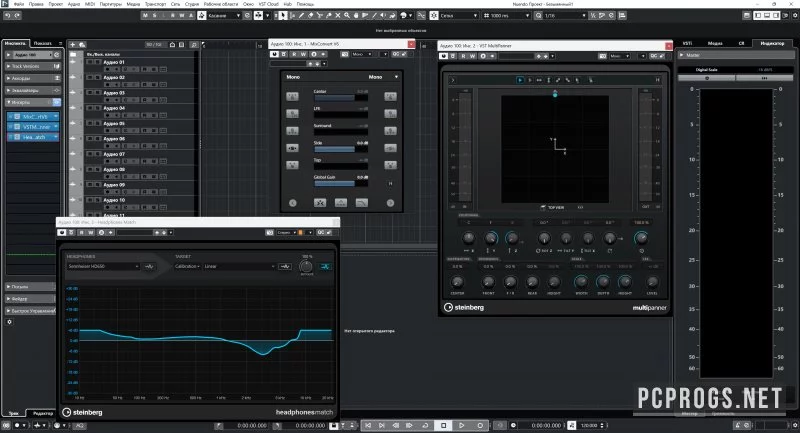Screen dimensions: 800x433
Task: Select the Split scissors tool
Action: point(320,15)
